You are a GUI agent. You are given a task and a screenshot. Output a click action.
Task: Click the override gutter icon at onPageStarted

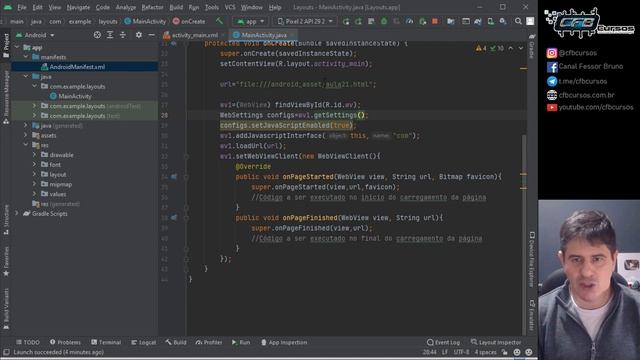coord(174,177)
